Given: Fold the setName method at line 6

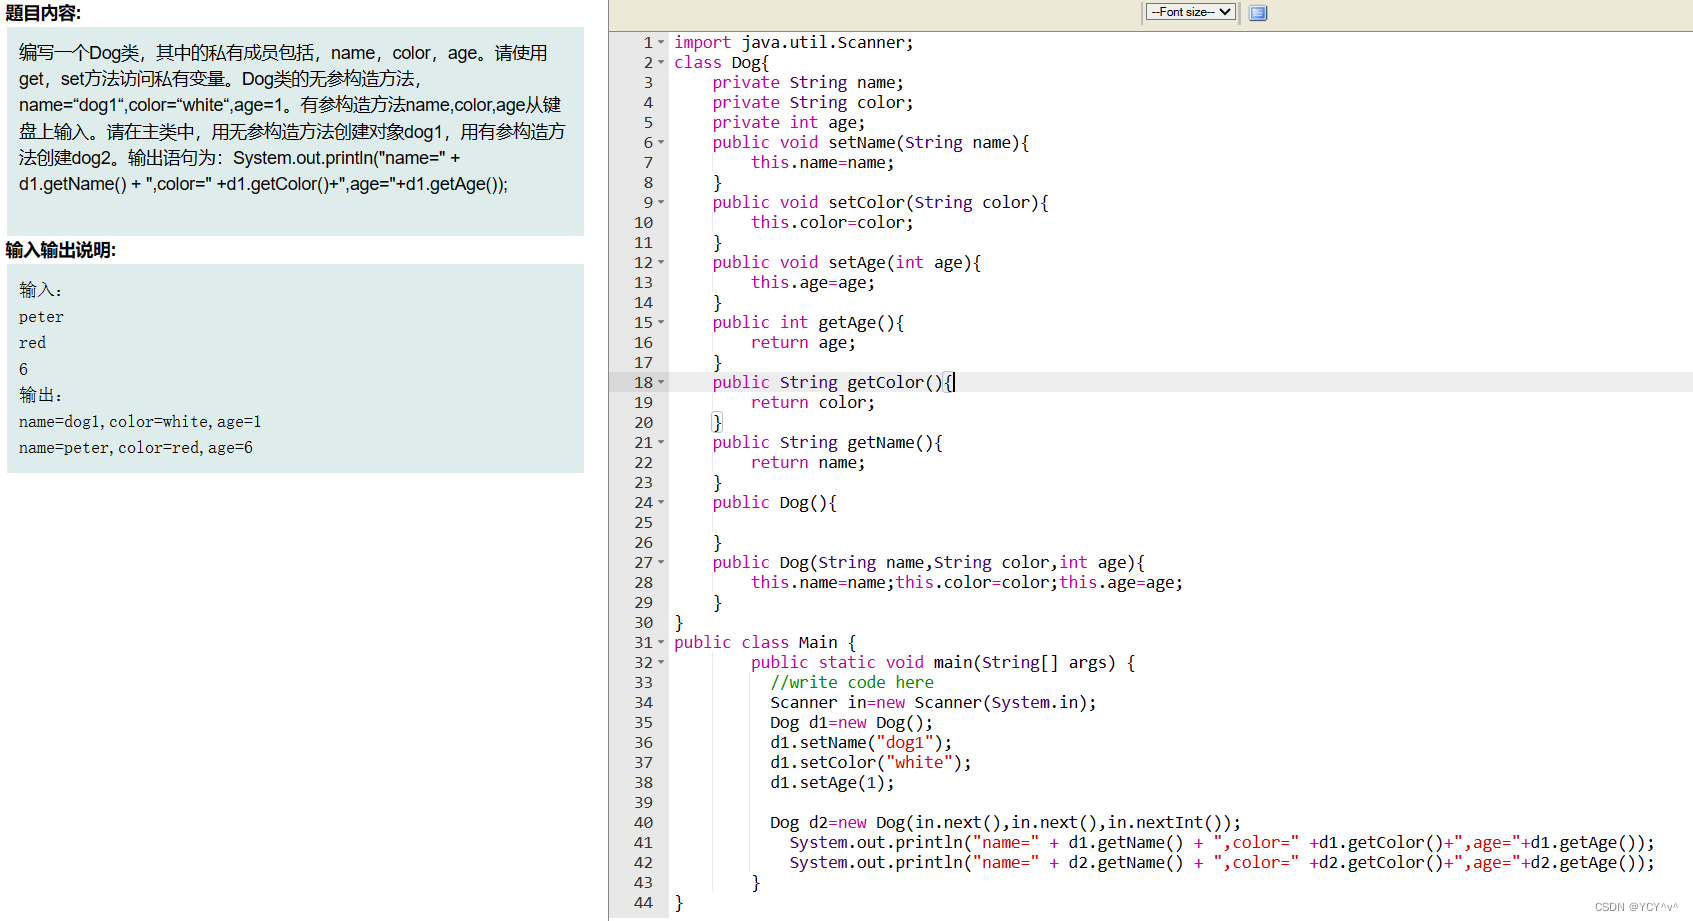Looking at the screenshot, I should (x=661, y=142).
